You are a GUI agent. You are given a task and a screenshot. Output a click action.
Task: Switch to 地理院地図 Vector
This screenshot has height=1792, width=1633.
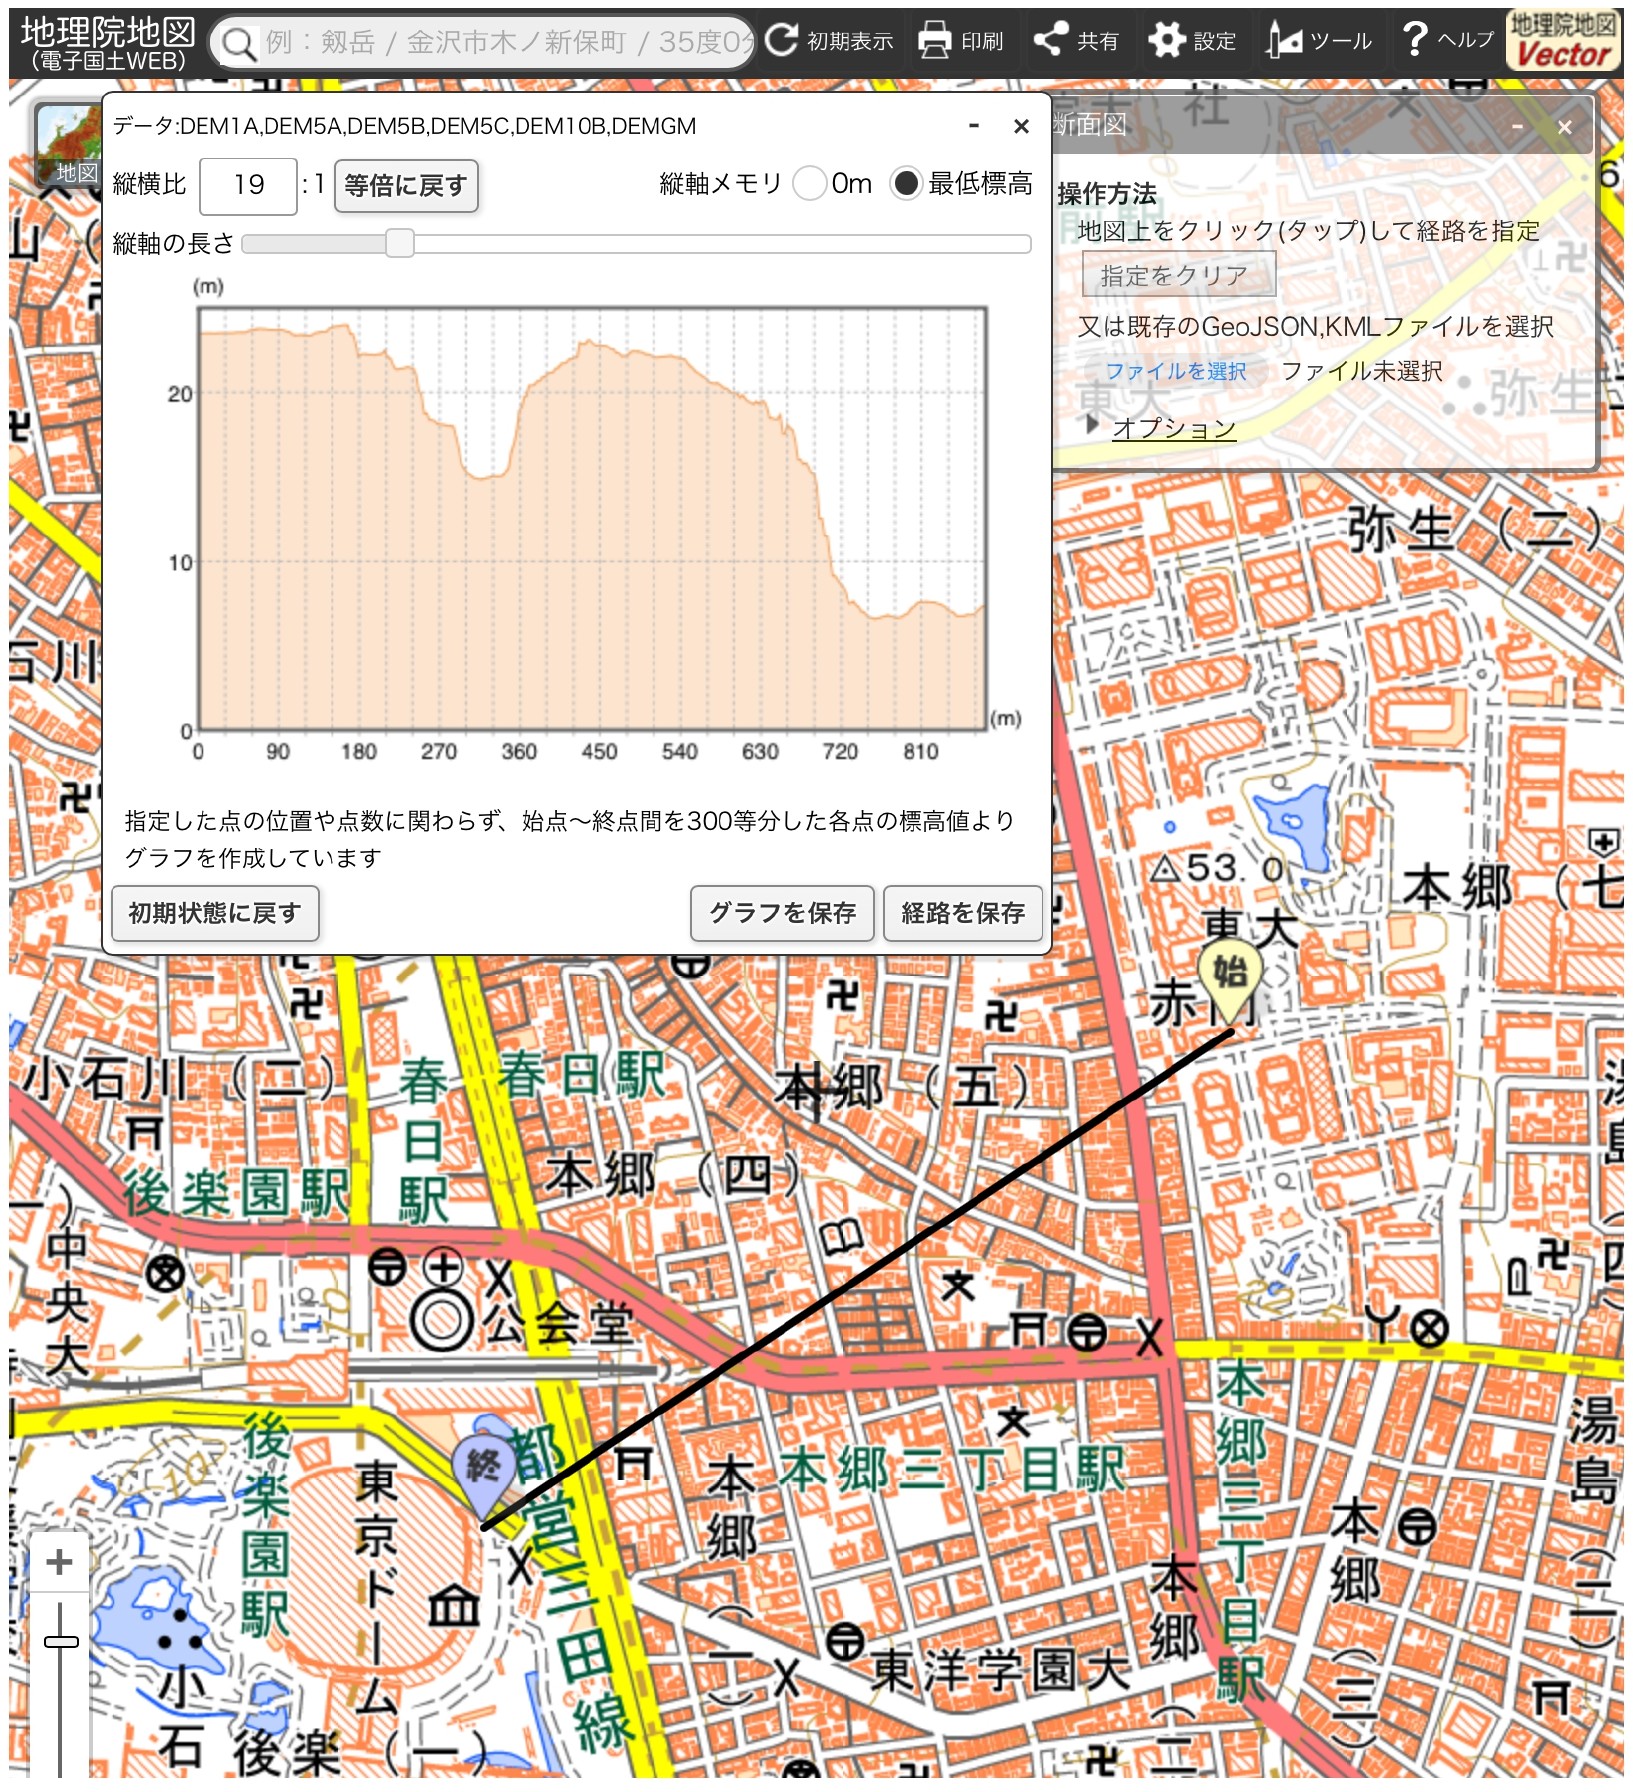[1562, 41]
